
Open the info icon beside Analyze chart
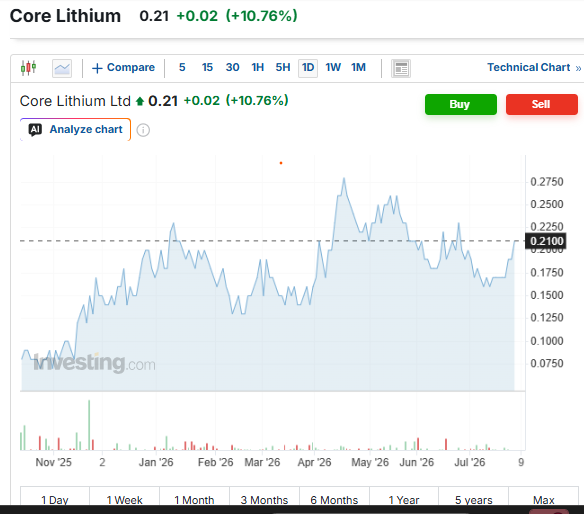[143, 130]
